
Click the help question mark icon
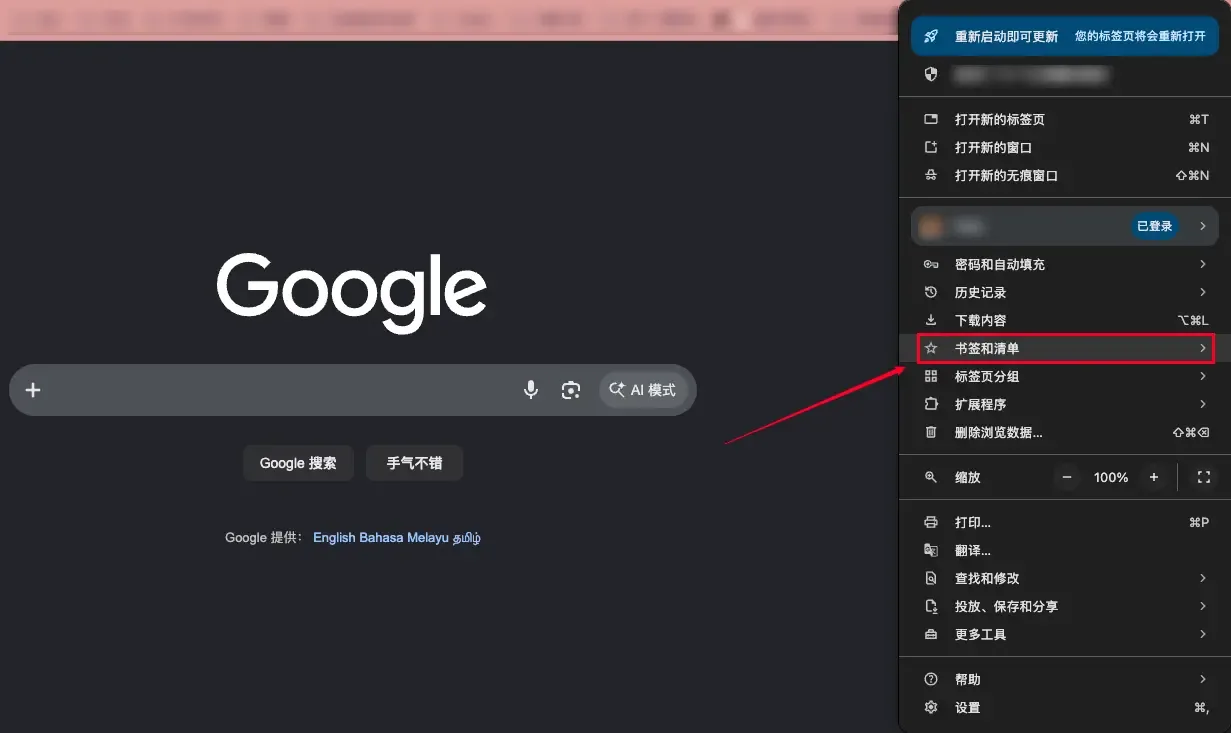(x=931, y=679)
